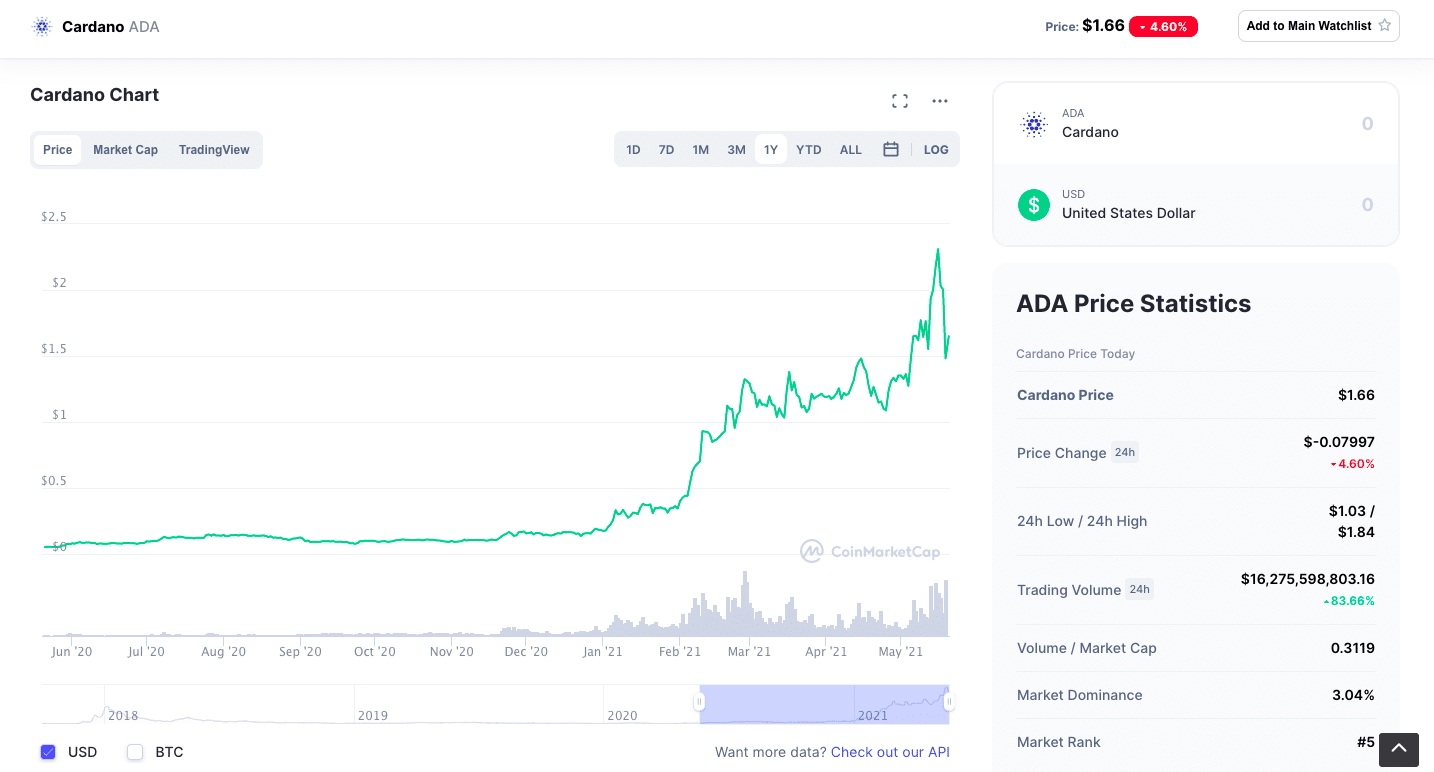The image size is (1434, 772).
Task: Open the 24h dropdown next to Trading Volume
Action: point(1139,589)
